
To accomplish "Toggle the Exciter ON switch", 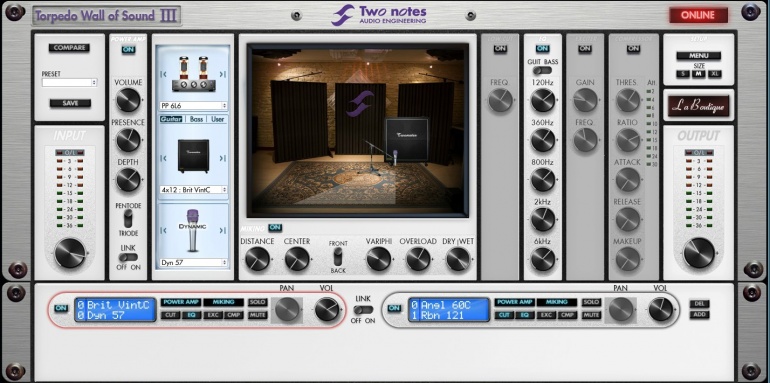I will (x=584, y=49).
